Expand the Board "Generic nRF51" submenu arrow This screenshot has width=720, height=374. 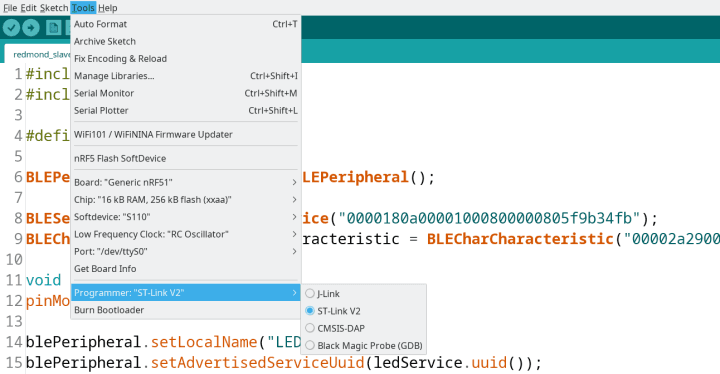(x=294, y=182)
